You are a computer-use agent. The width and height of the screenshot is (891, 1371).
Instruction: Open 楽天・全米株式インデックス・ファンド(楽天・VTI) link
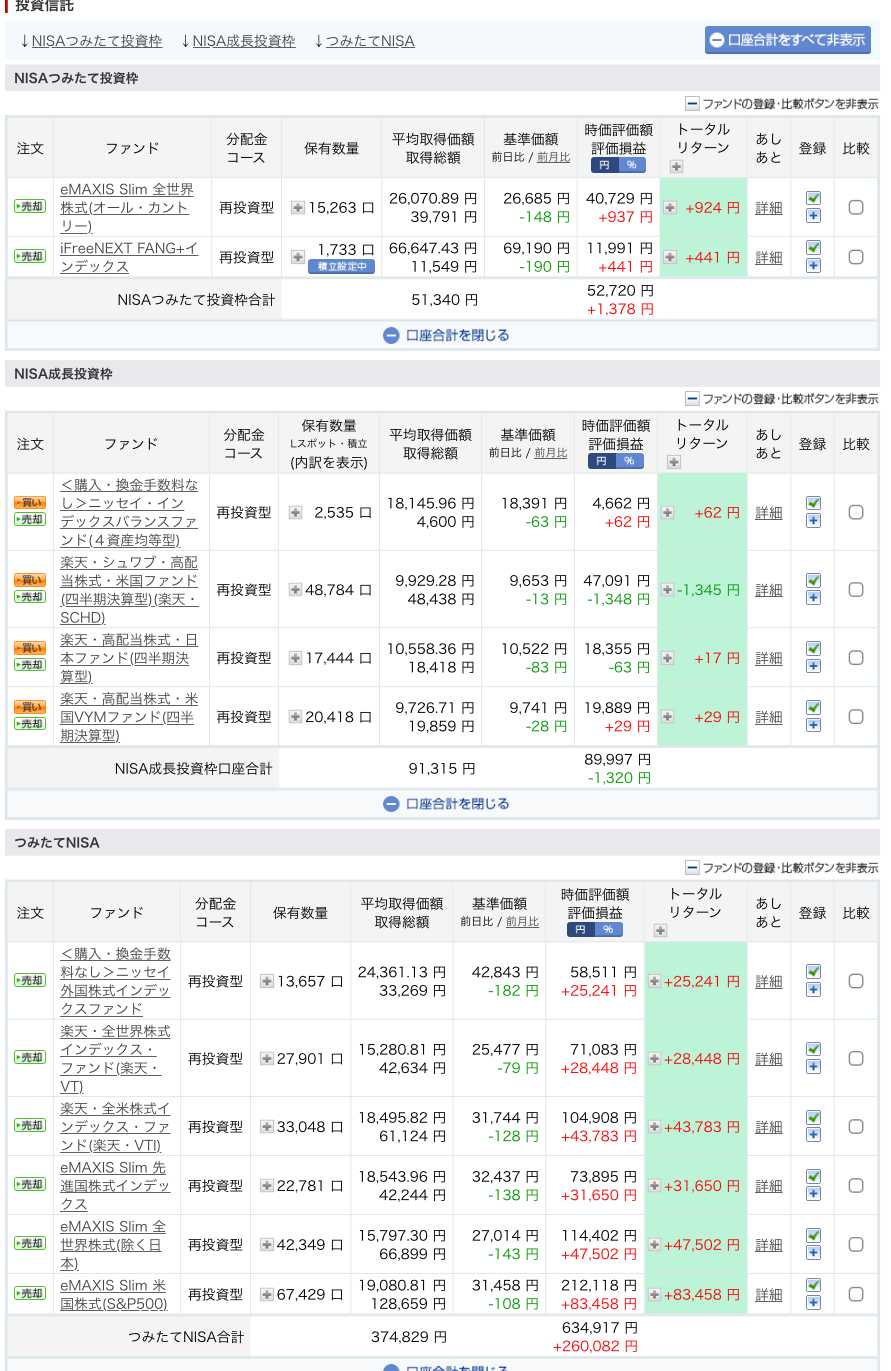[x=115, y=1126]
